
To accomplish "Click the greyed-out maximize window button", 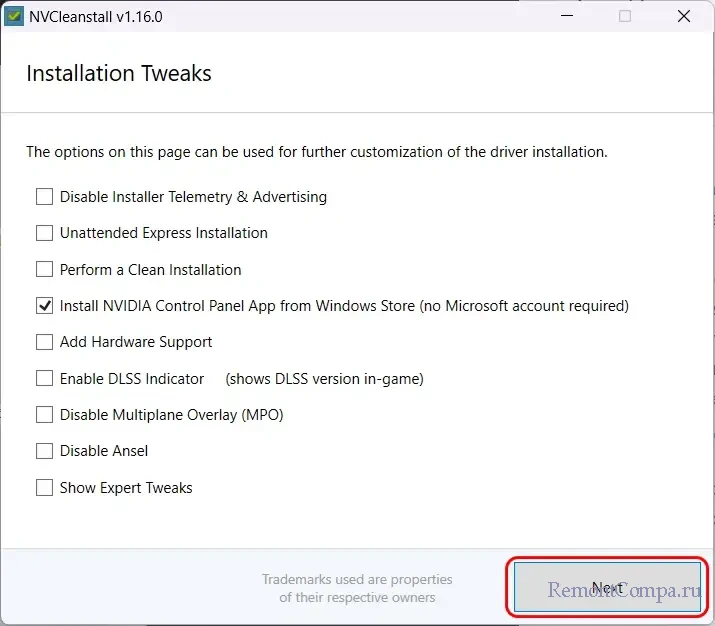I will (625, 16).
